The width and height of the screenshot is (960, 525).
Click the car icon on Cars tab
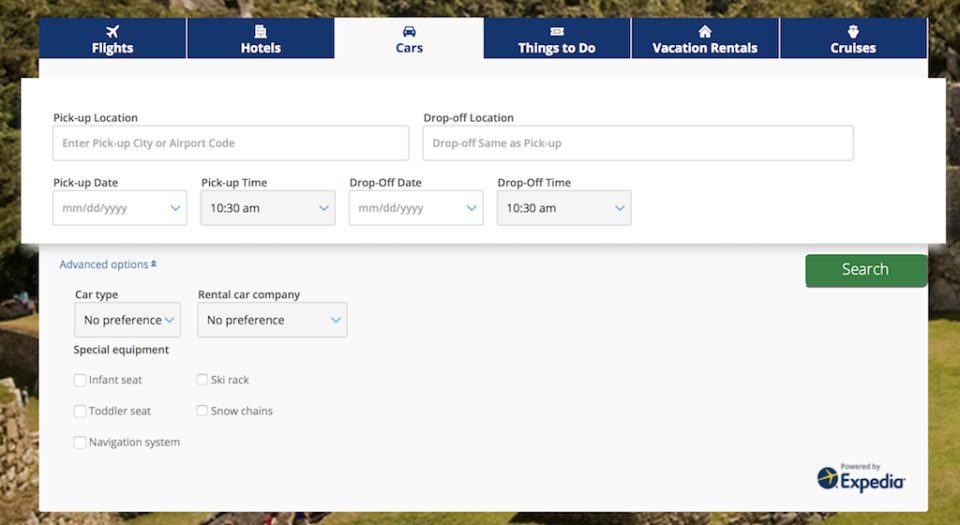pyautogui.click(x=409, y=31)
